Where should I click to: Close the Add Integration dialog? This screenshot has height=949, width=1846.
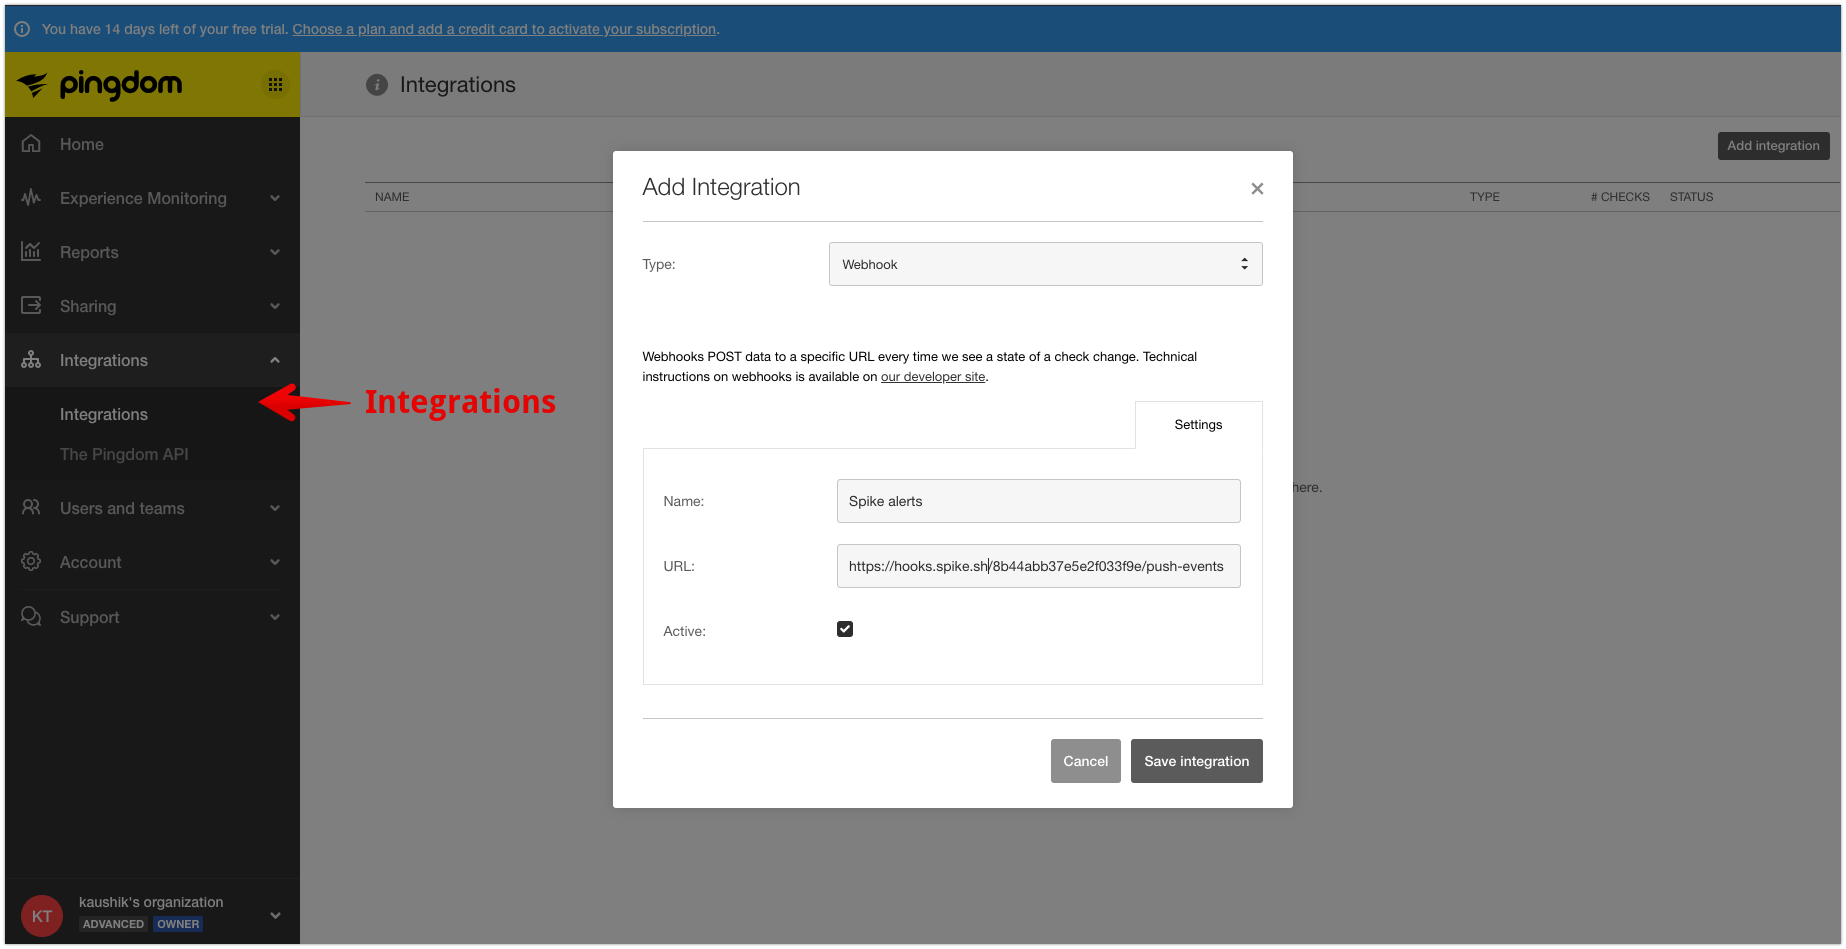point(1257,188)
